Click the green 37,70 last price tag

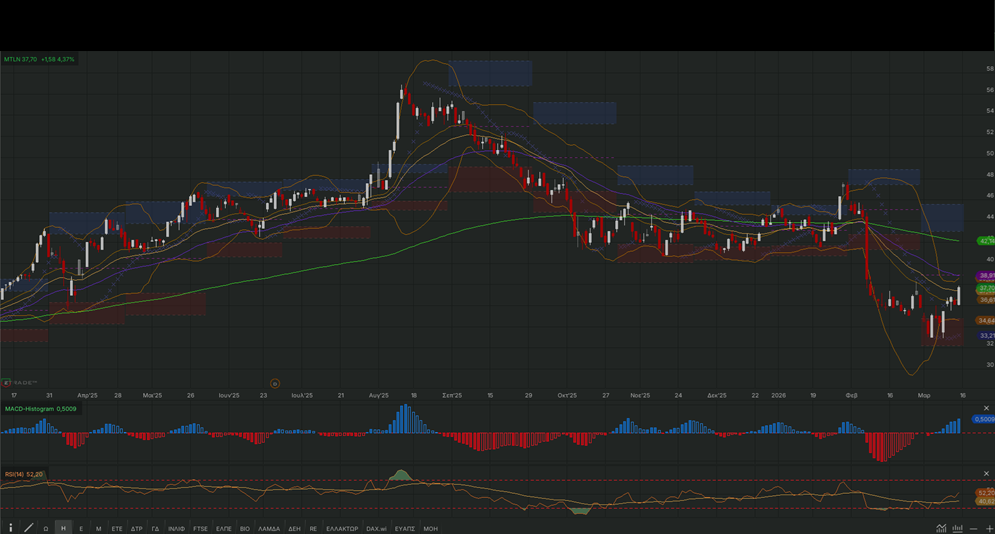pyautogui.click(x=986, y=288)
